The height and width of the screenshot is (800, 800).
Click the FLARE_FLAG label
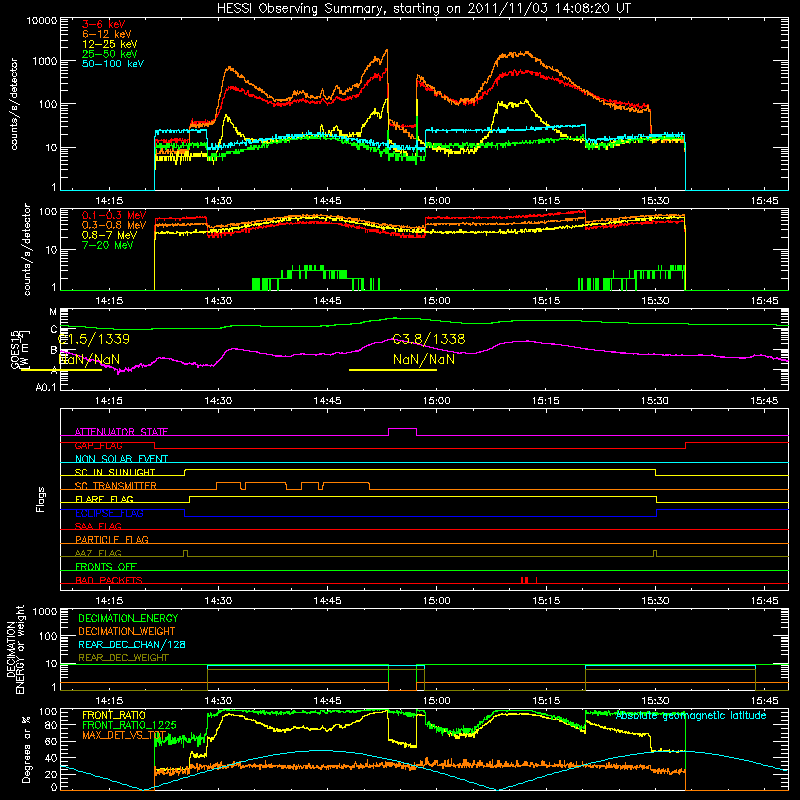104,499
